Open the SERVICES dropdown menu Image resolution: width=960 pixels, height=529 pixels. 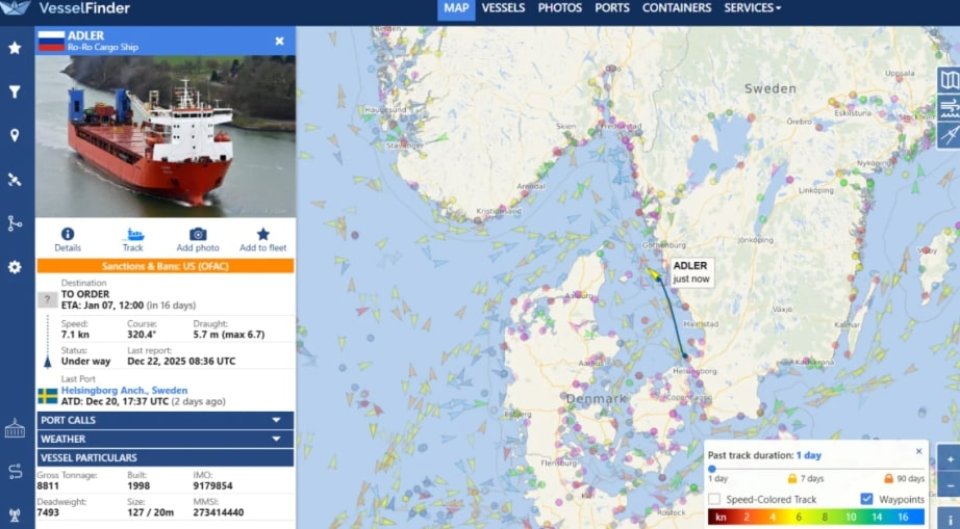[752, 8]
